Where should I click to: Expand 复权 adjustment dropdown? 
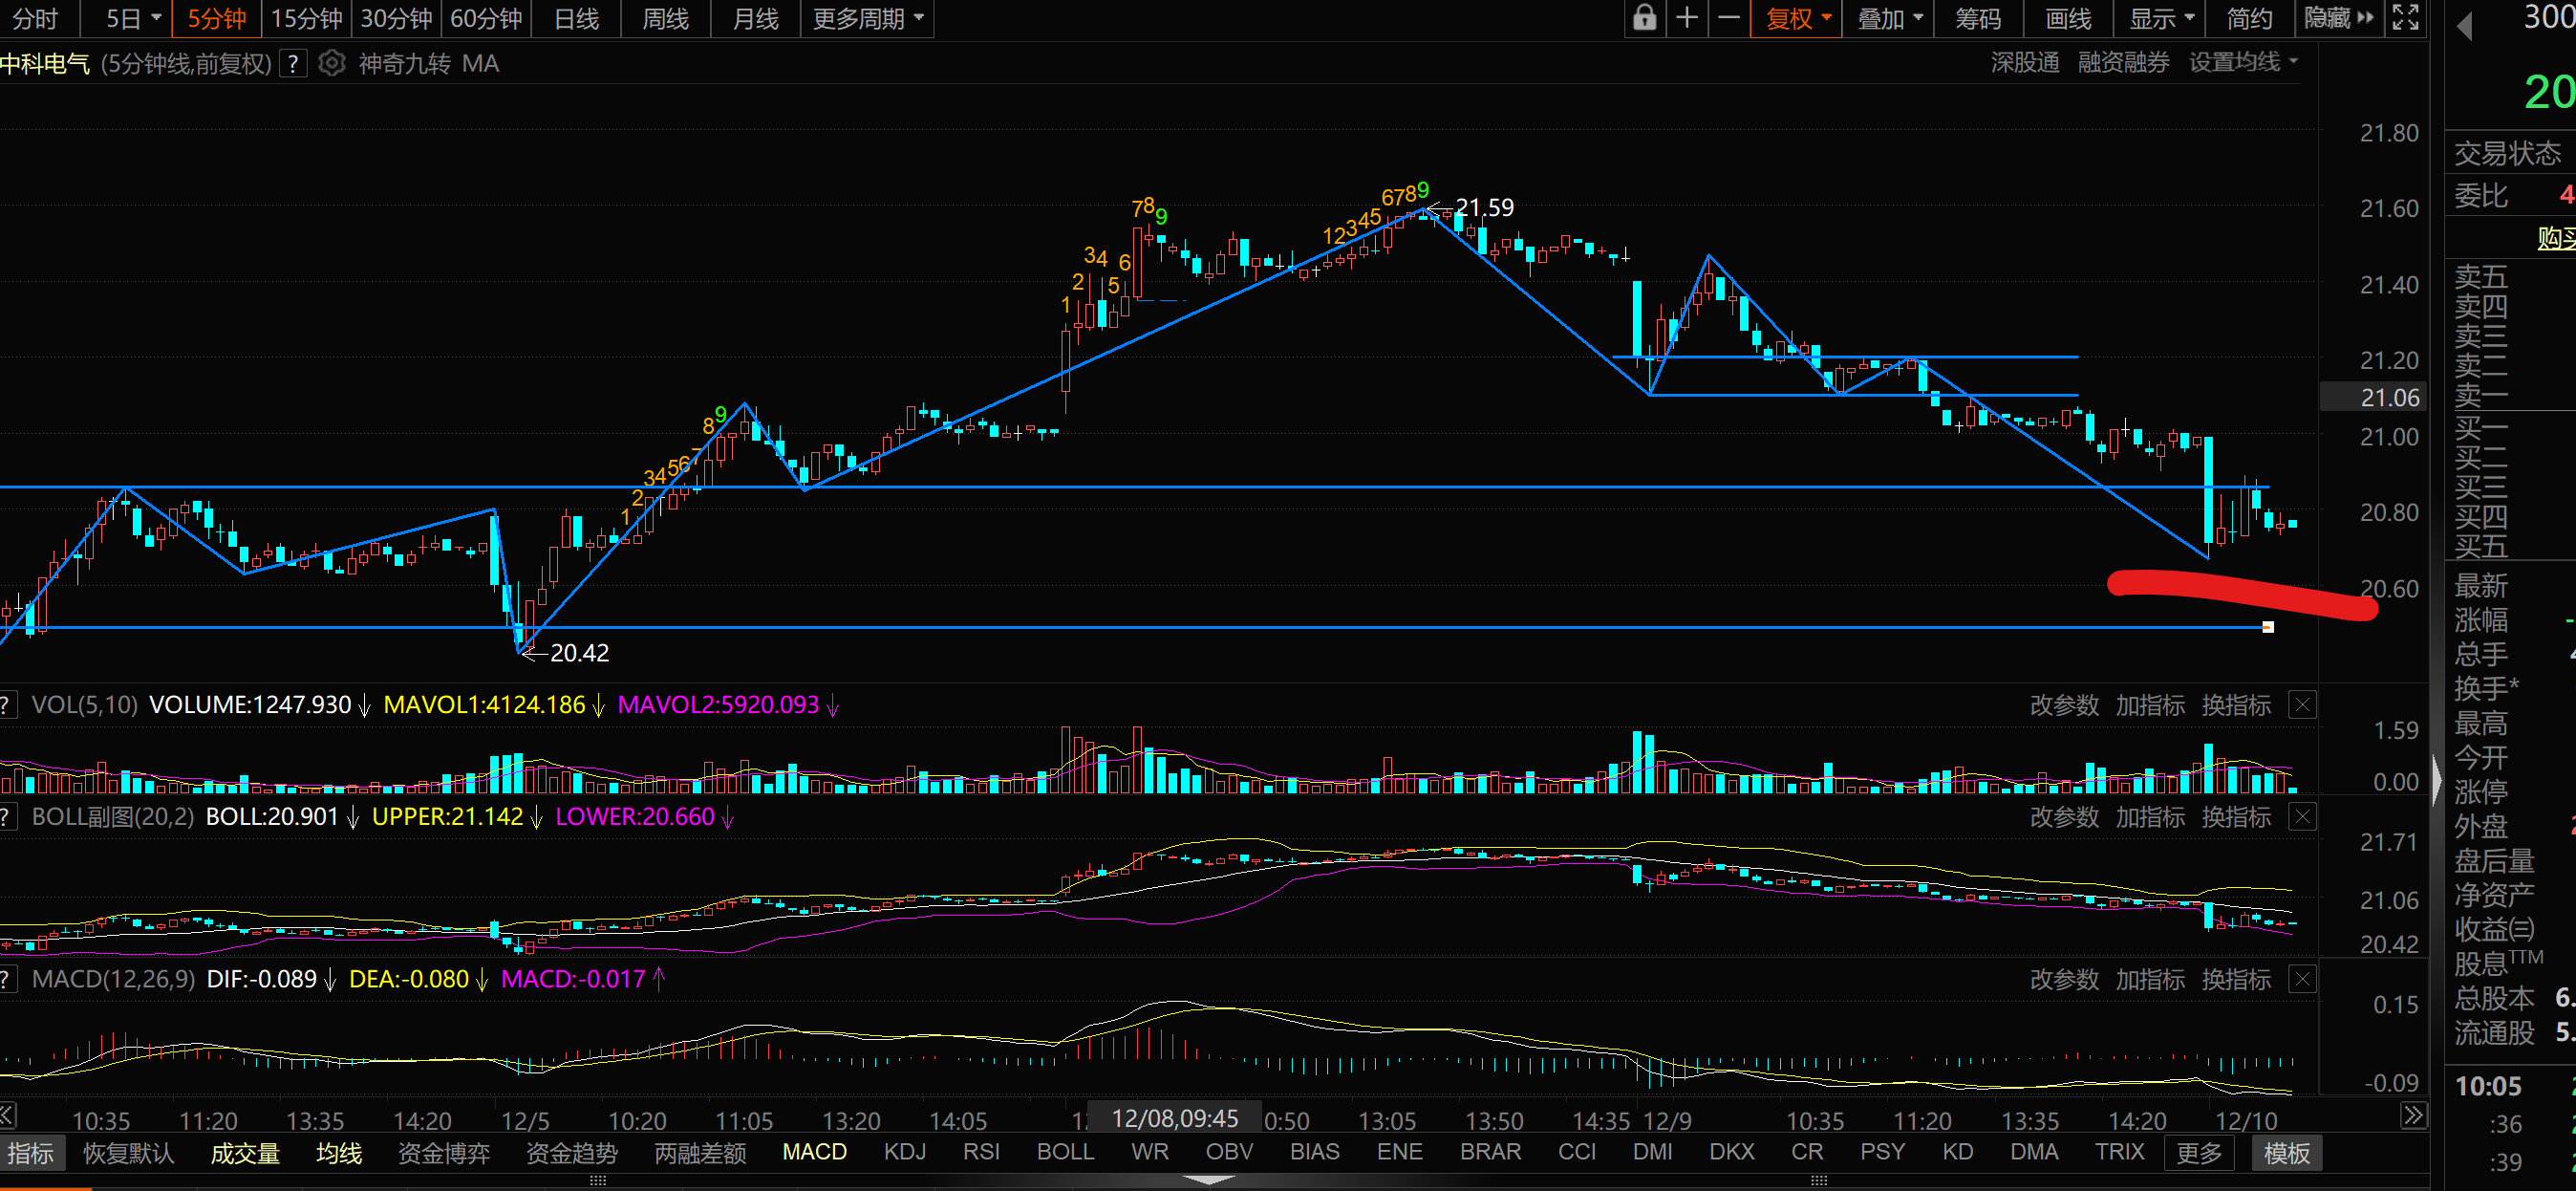click(1798, 18)
